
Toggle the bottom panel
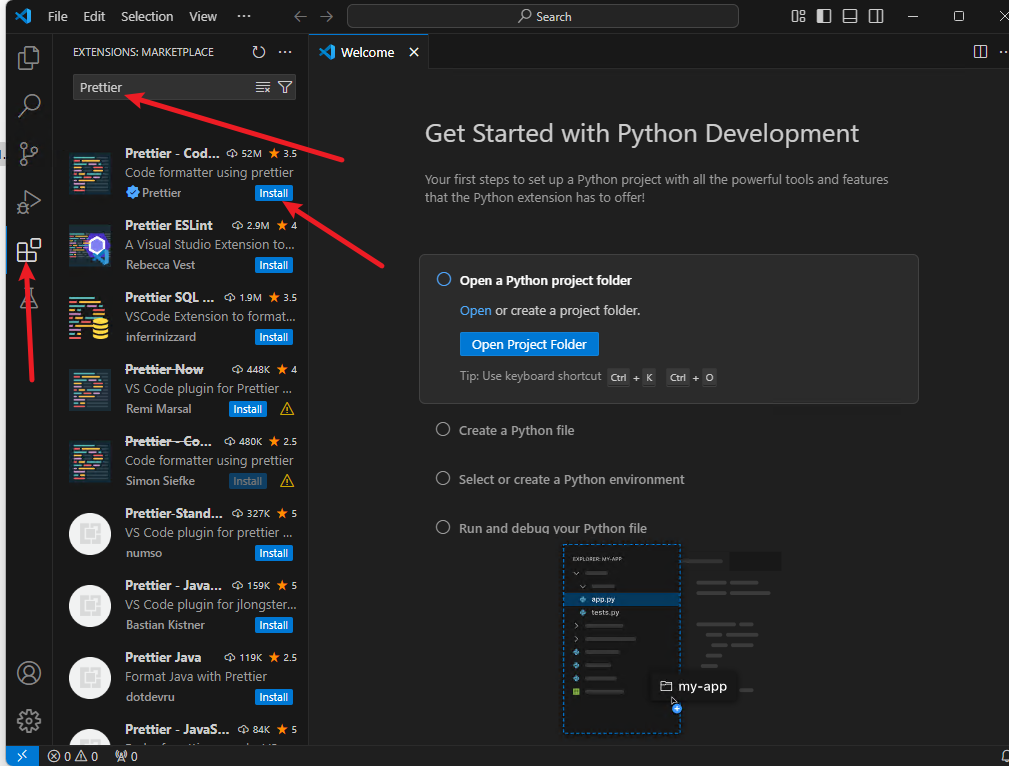(850, 16)
